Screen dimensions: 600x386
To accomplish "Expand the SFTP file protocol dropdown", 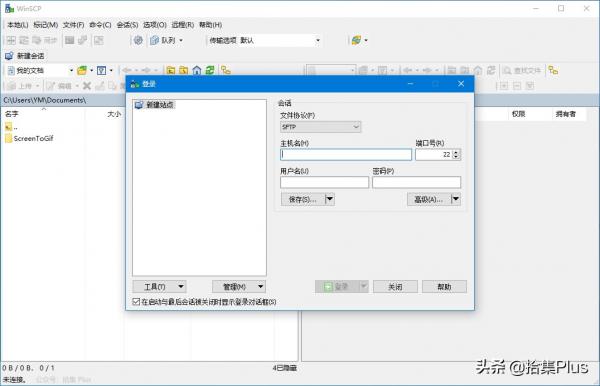I will click(320, 127).
